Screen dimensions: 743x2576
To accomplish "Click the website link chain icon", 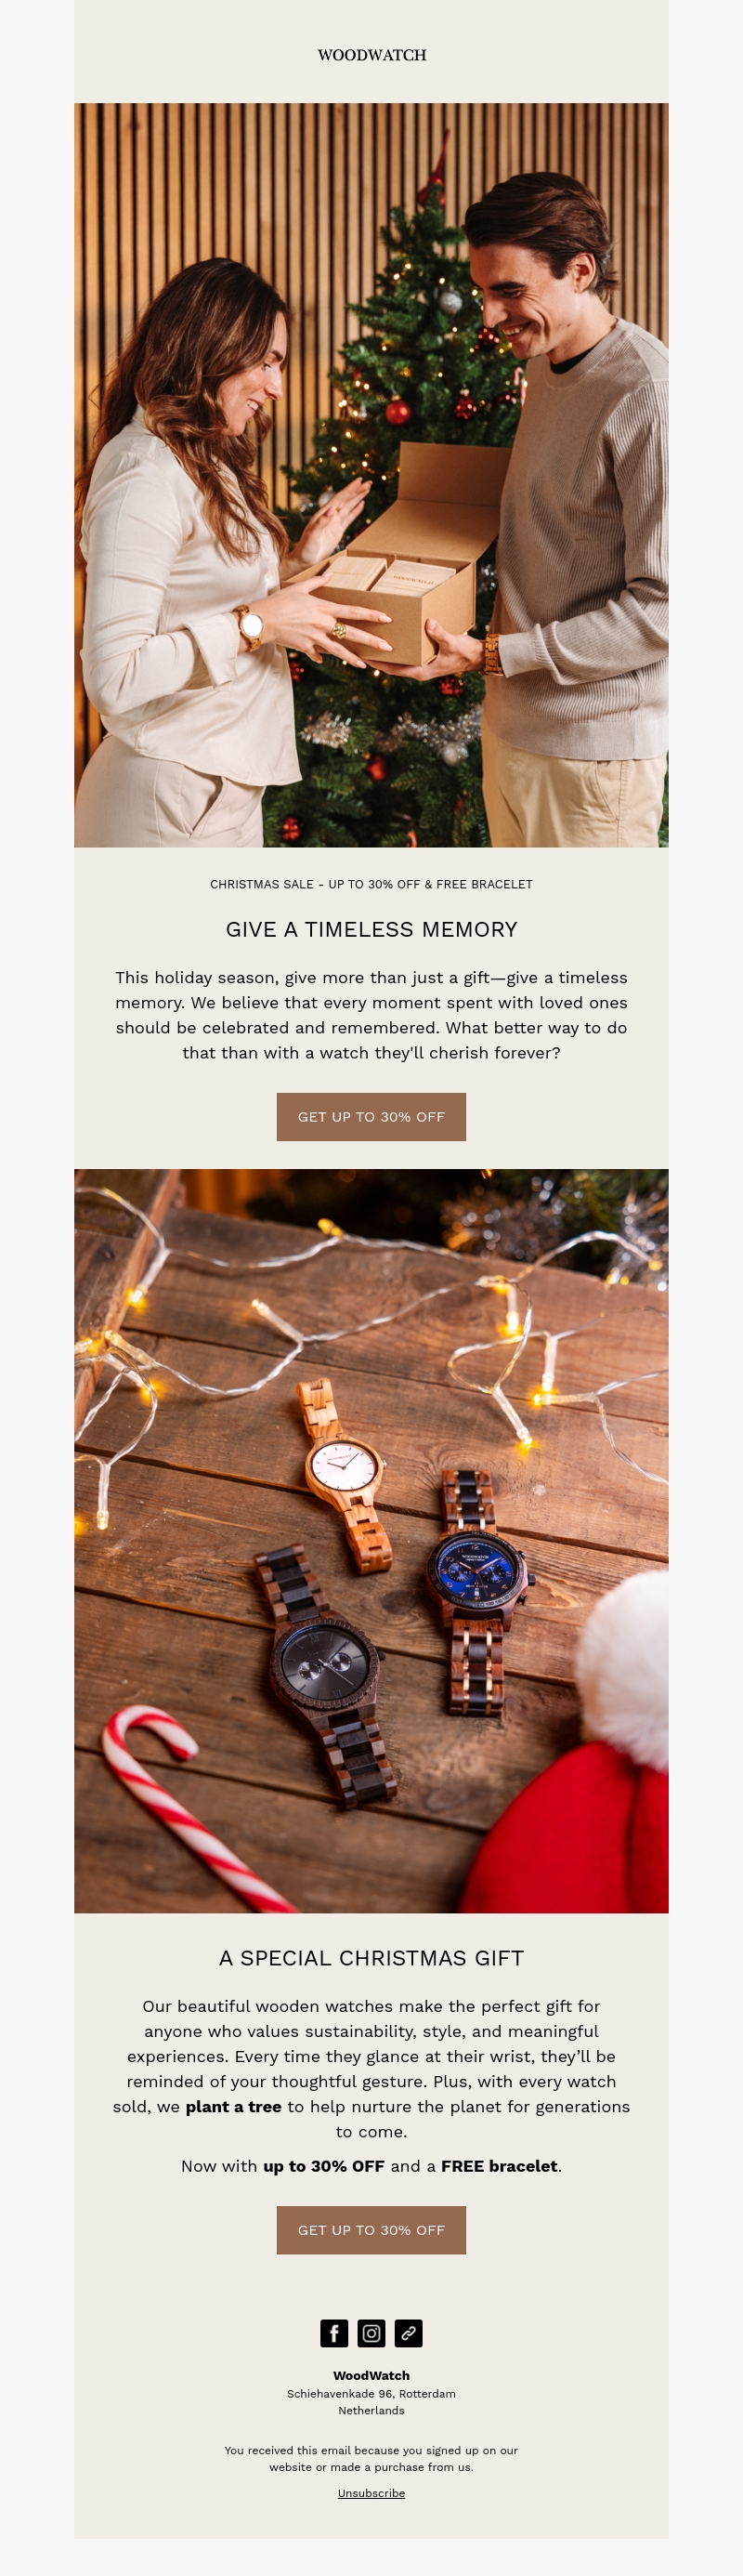I will point(408,2333).
